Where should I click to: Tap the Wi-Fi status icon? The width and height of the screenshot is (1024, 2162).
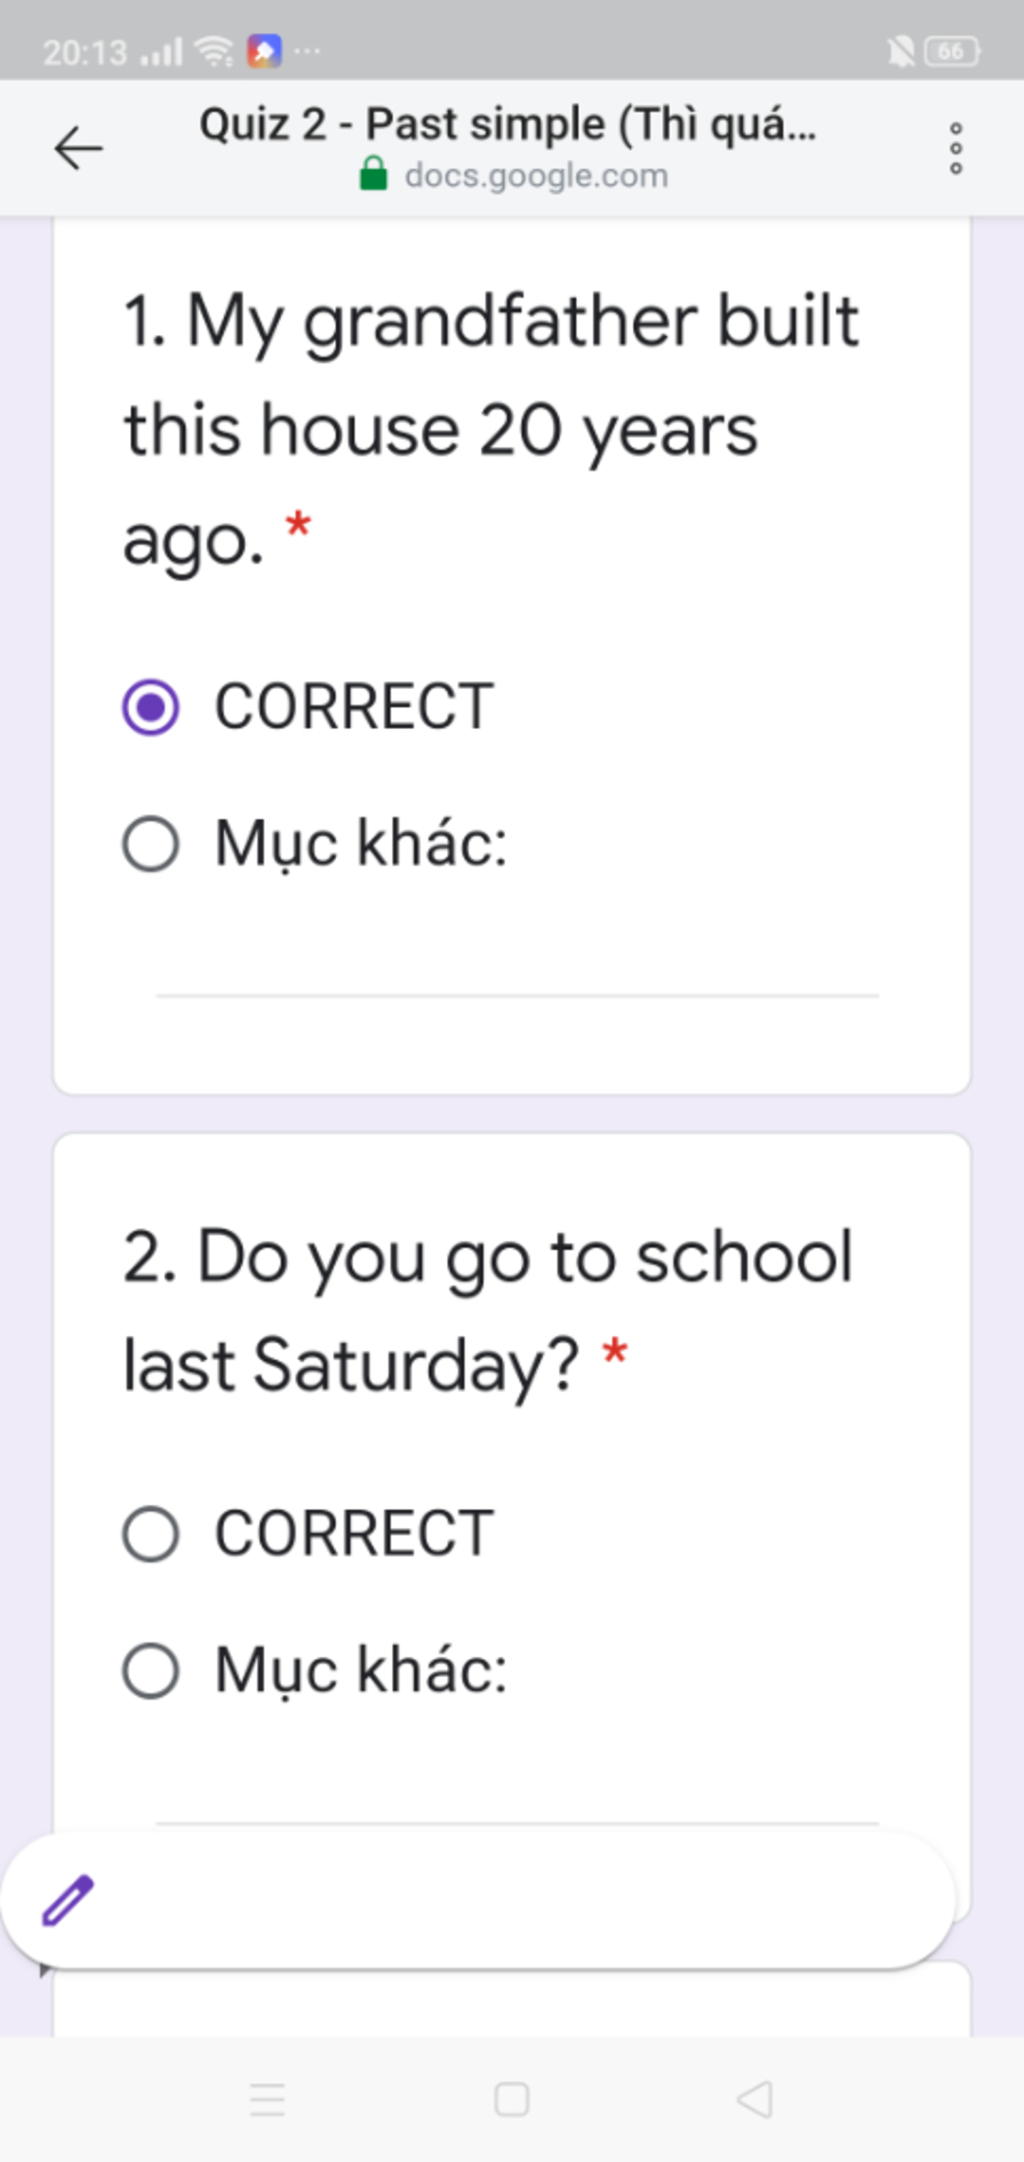tap(214, 51)
